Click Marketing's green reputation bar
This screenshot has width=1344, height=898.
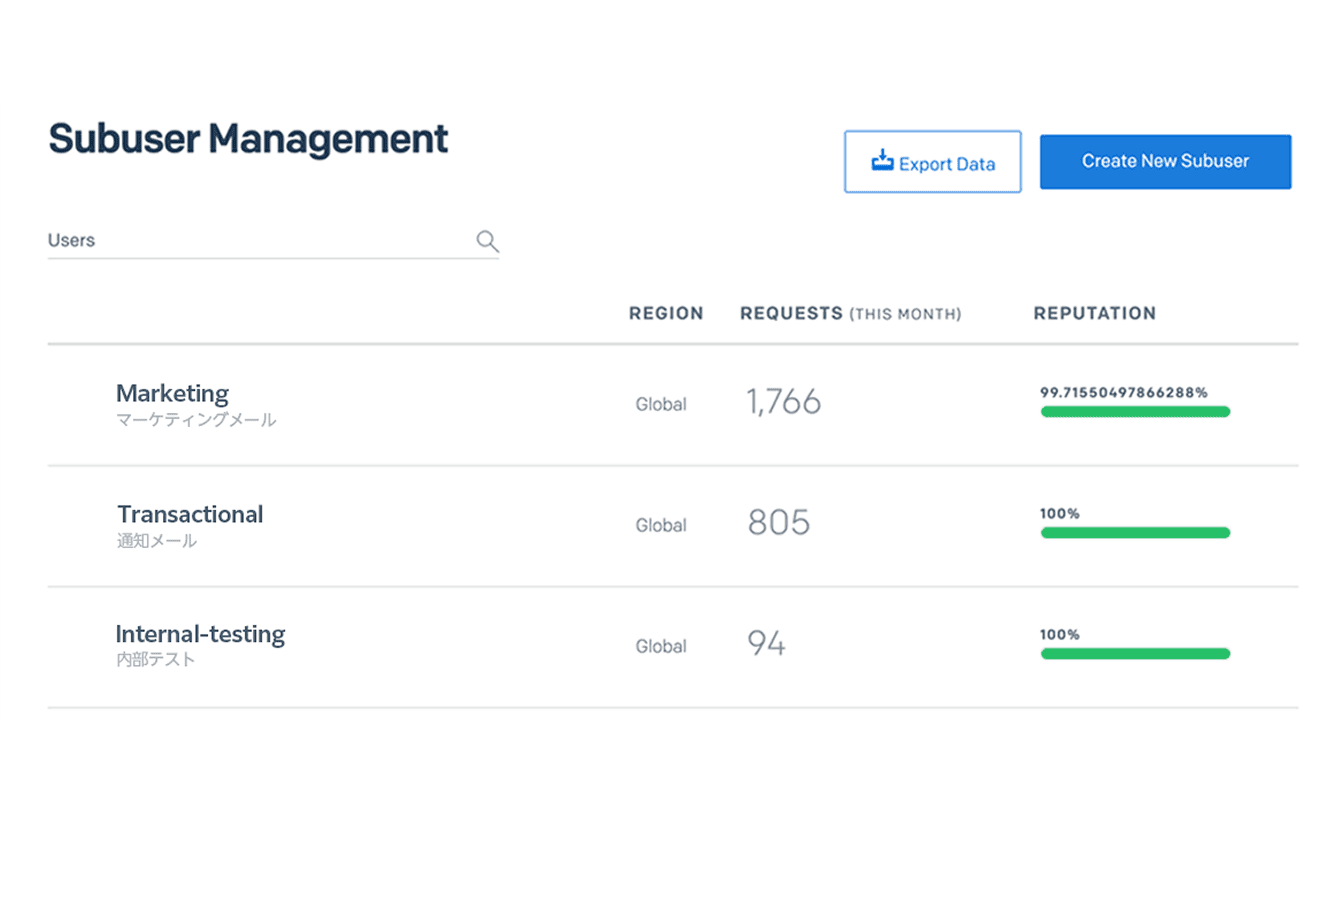point(1135,412)
